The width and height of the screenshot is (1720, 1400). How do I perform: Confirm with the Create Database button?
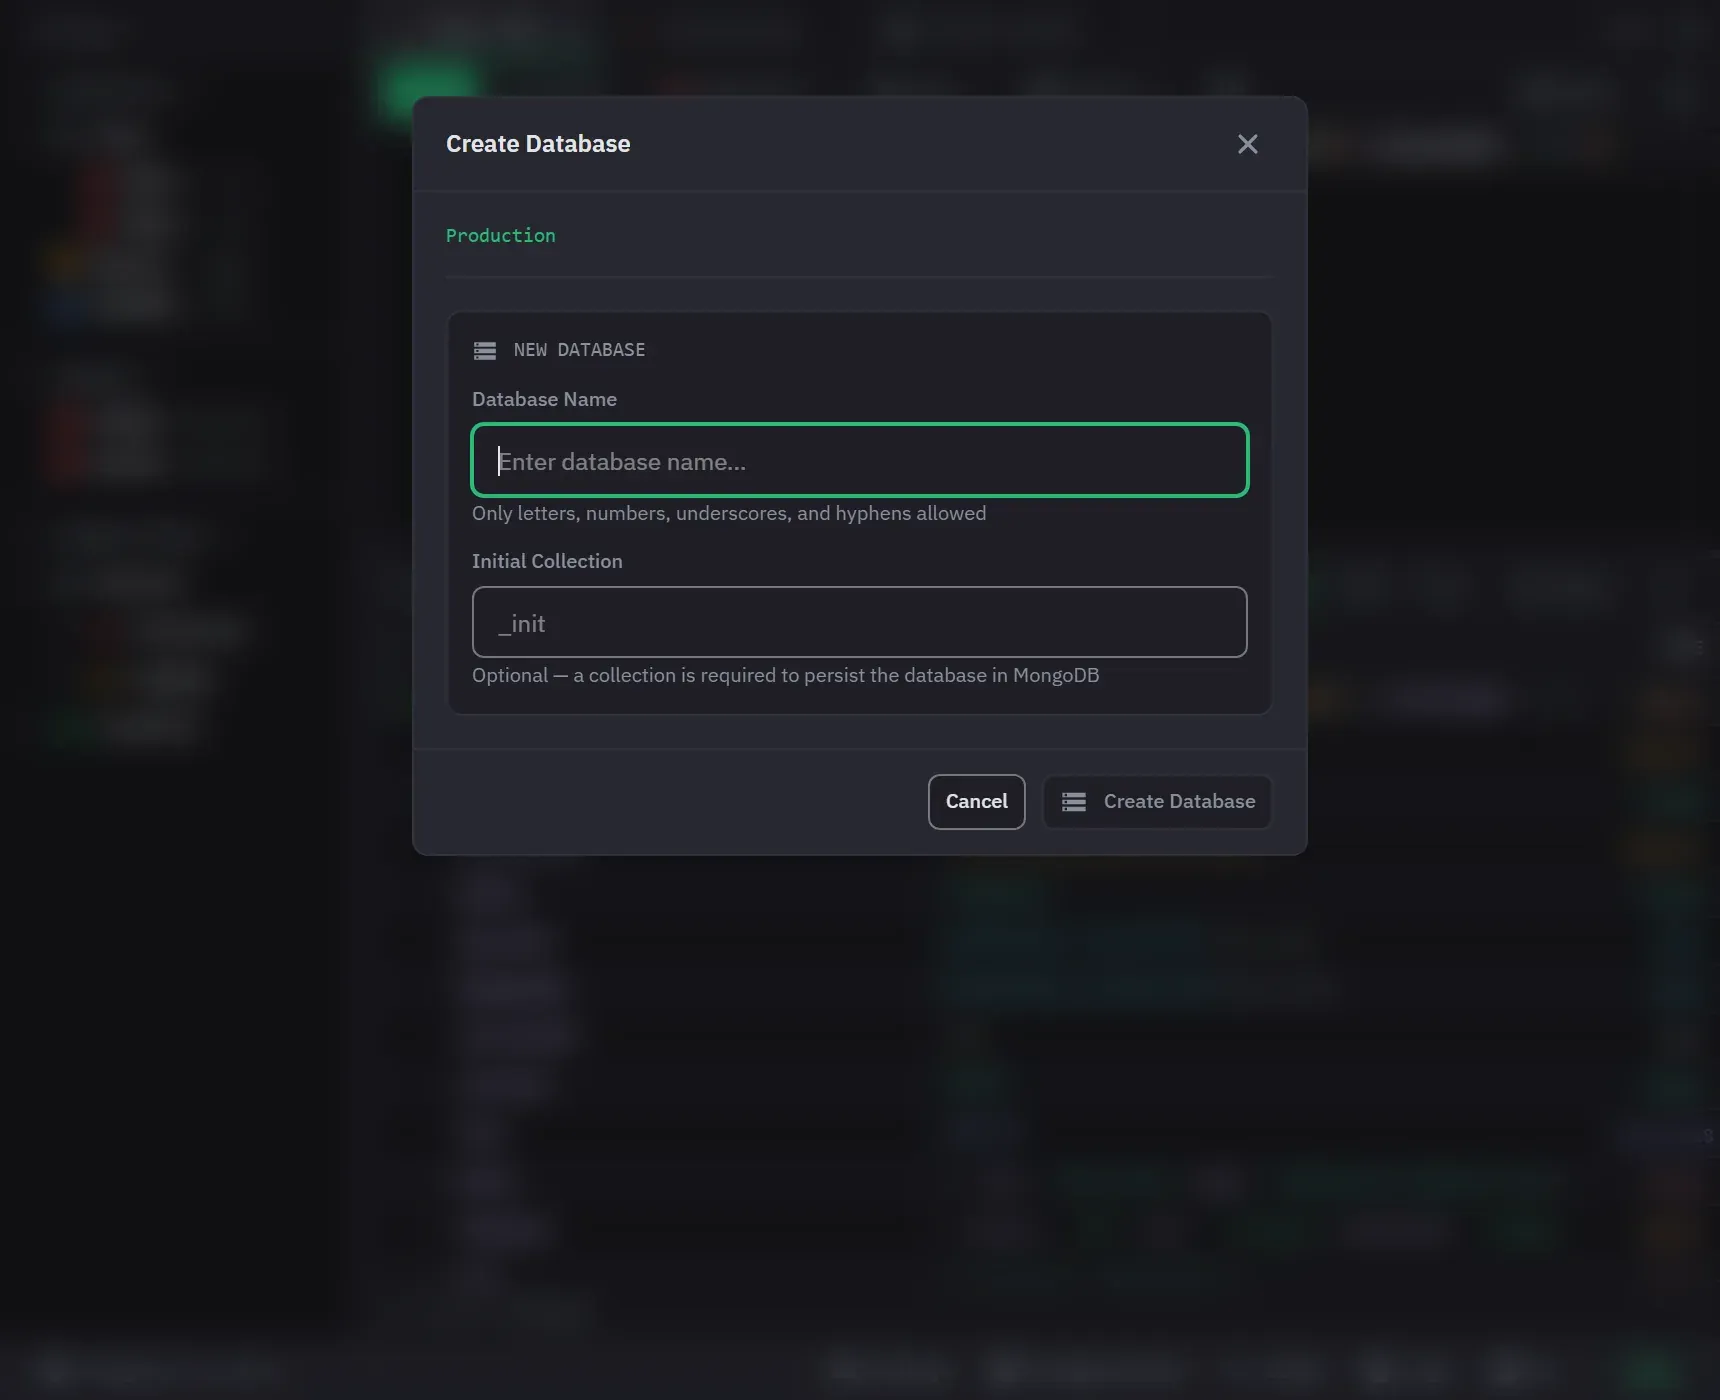click(1157, 802)
